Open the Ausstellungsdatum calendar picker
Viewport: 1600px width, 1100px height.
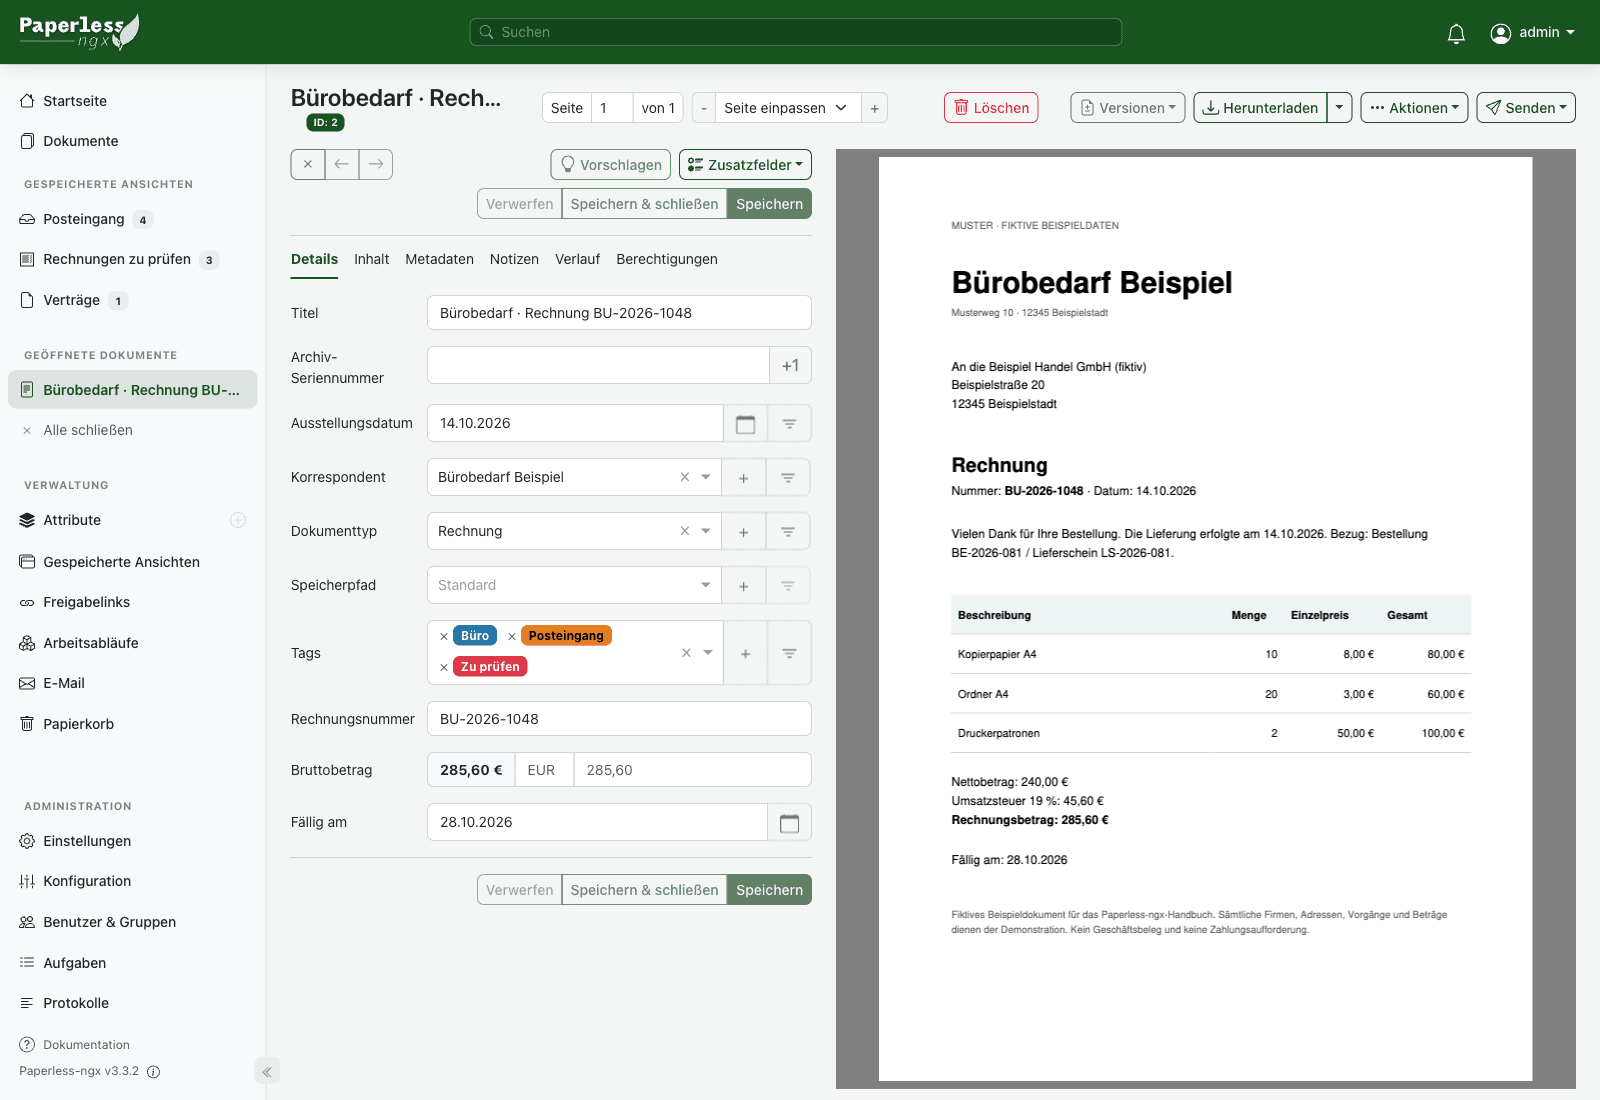tap(745, 423)
